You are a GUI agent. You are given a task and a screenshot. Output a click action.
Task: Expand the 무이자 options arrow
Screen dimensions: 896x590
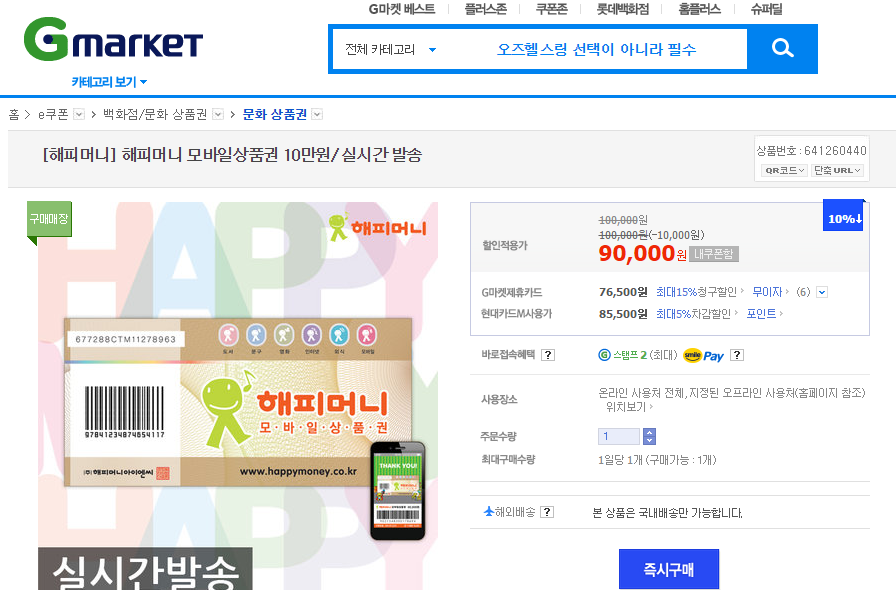tap(822, 292)
